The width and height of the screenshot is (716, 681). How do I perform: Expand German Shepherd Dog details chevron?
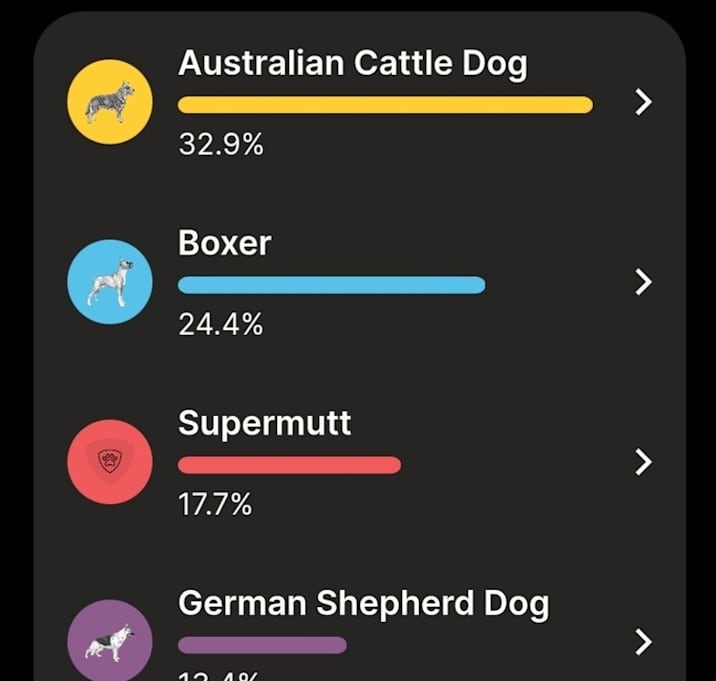tap(643, 642)
